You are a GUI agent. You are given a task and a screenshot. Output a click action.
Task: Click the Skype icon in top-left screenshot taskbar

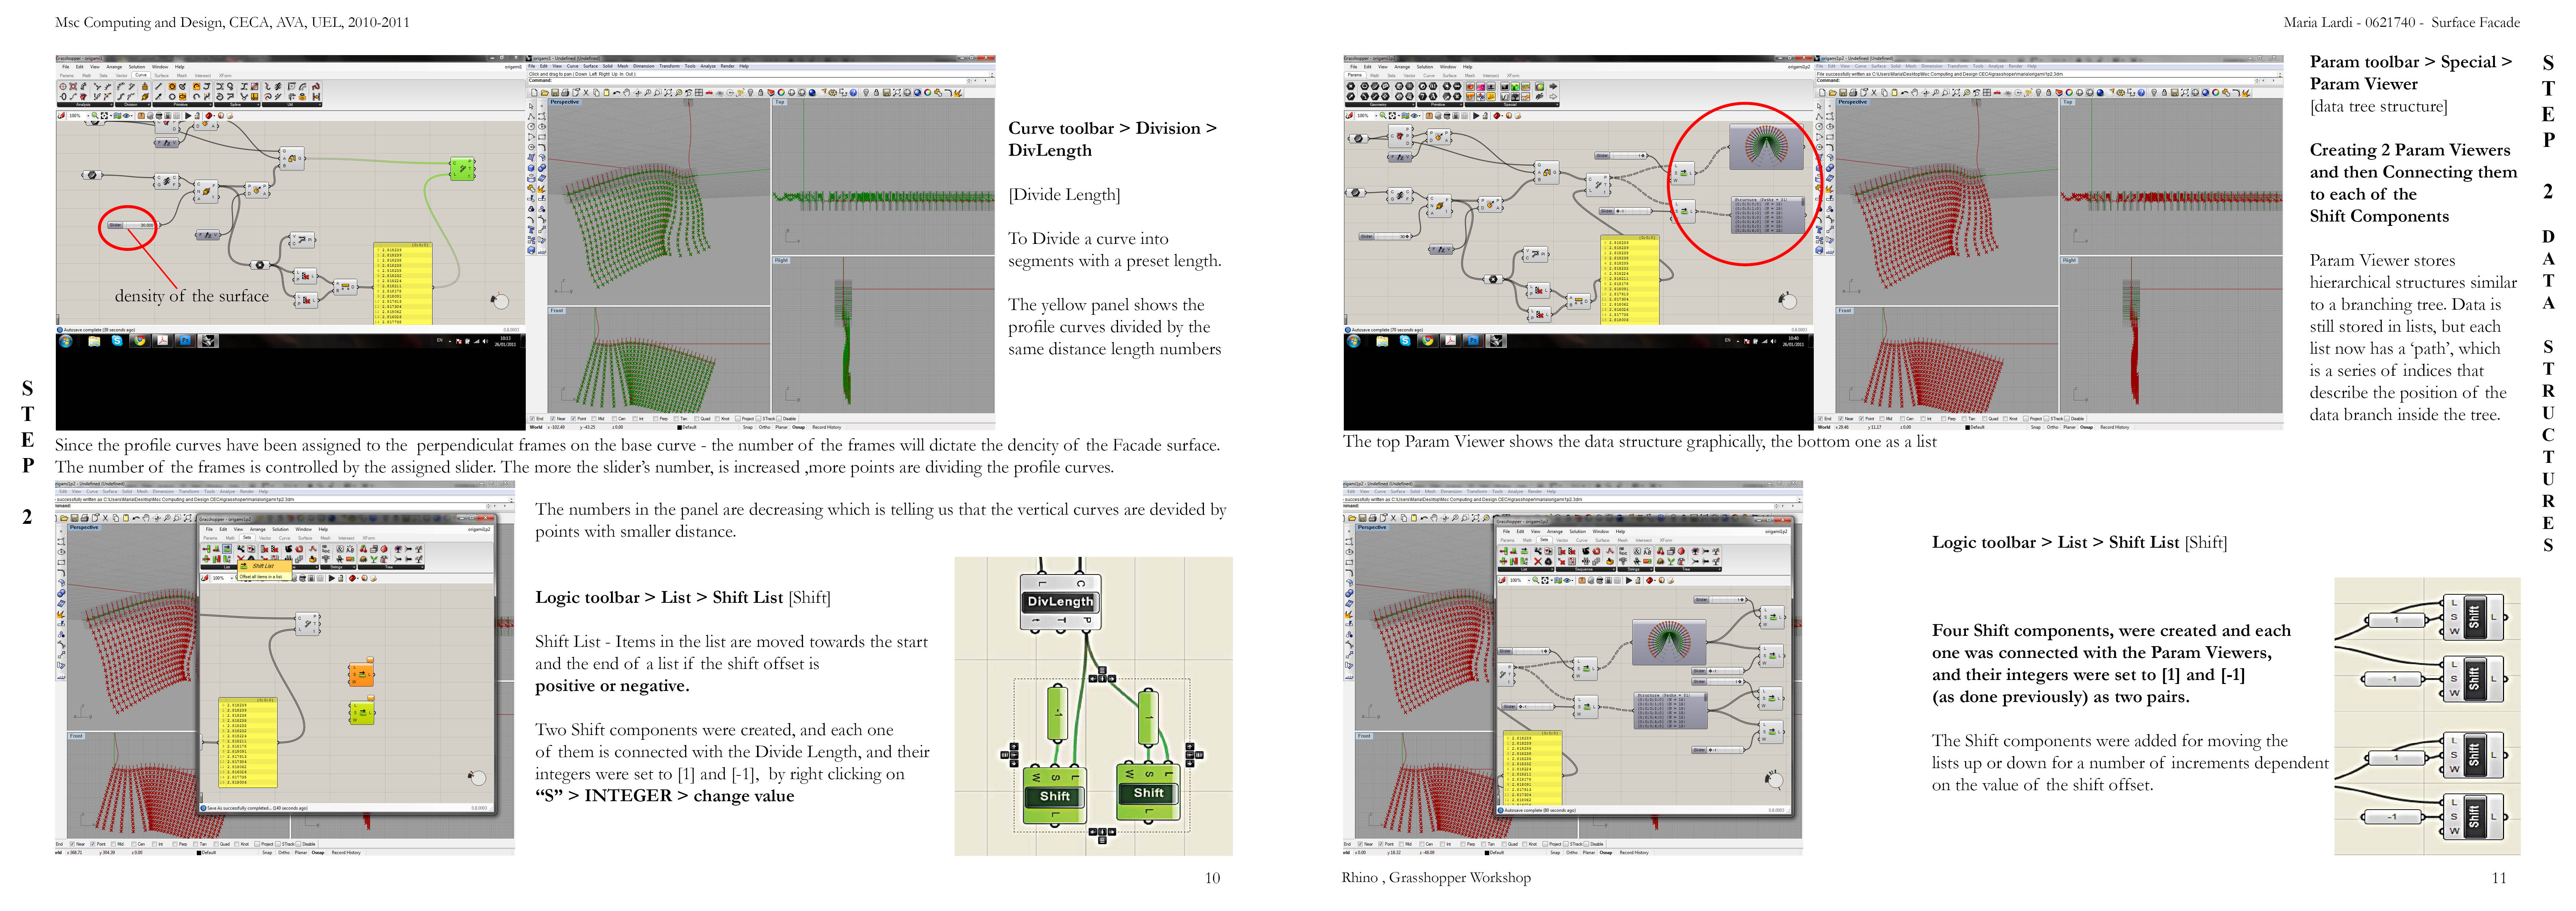point(117,341)
